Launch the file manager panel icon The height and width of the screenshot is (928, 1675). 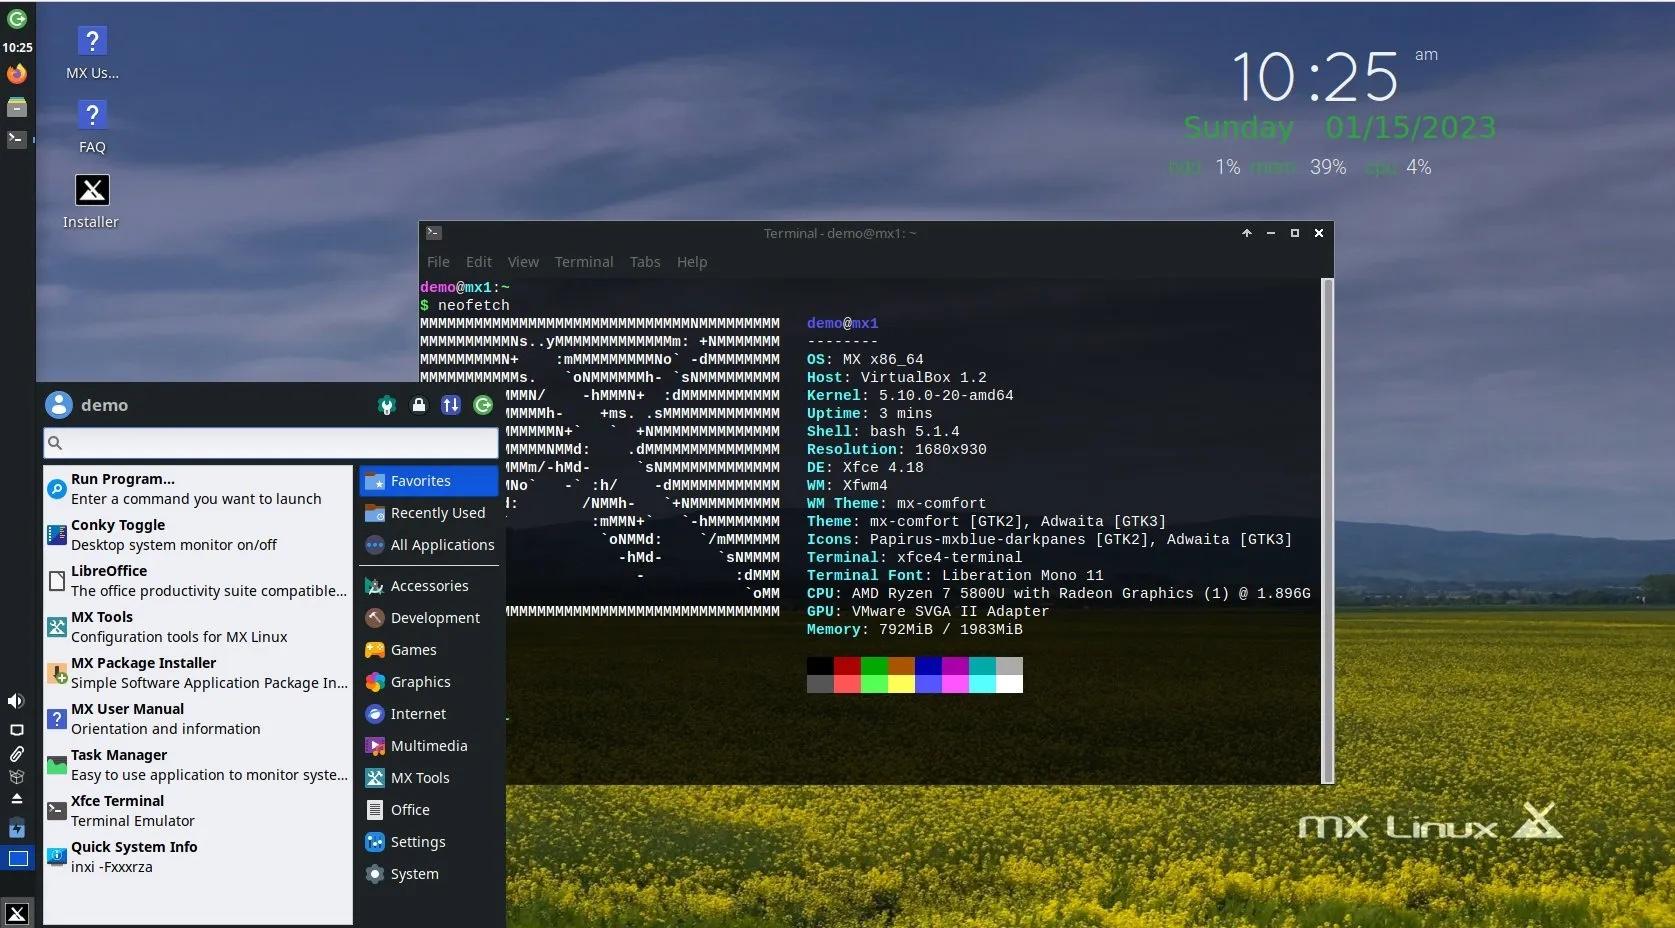click(16, 107)
